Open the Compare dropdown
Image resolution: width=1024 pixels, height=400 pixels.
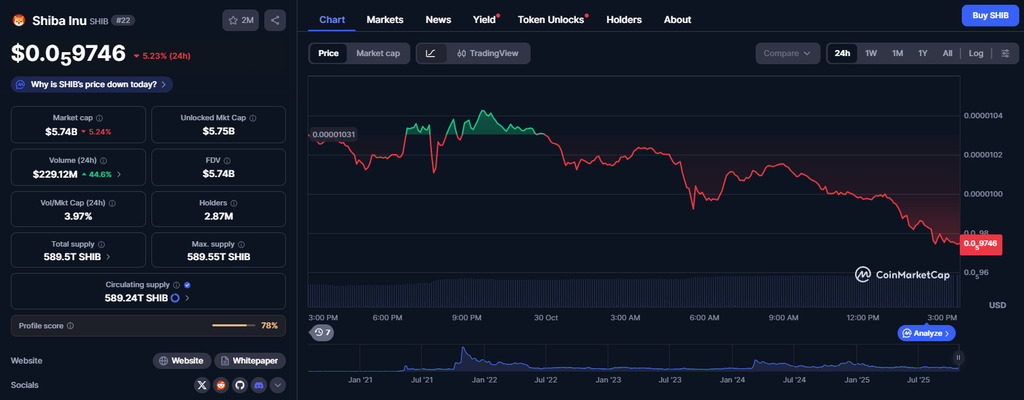pyautogui.click(x=787, y=53)
